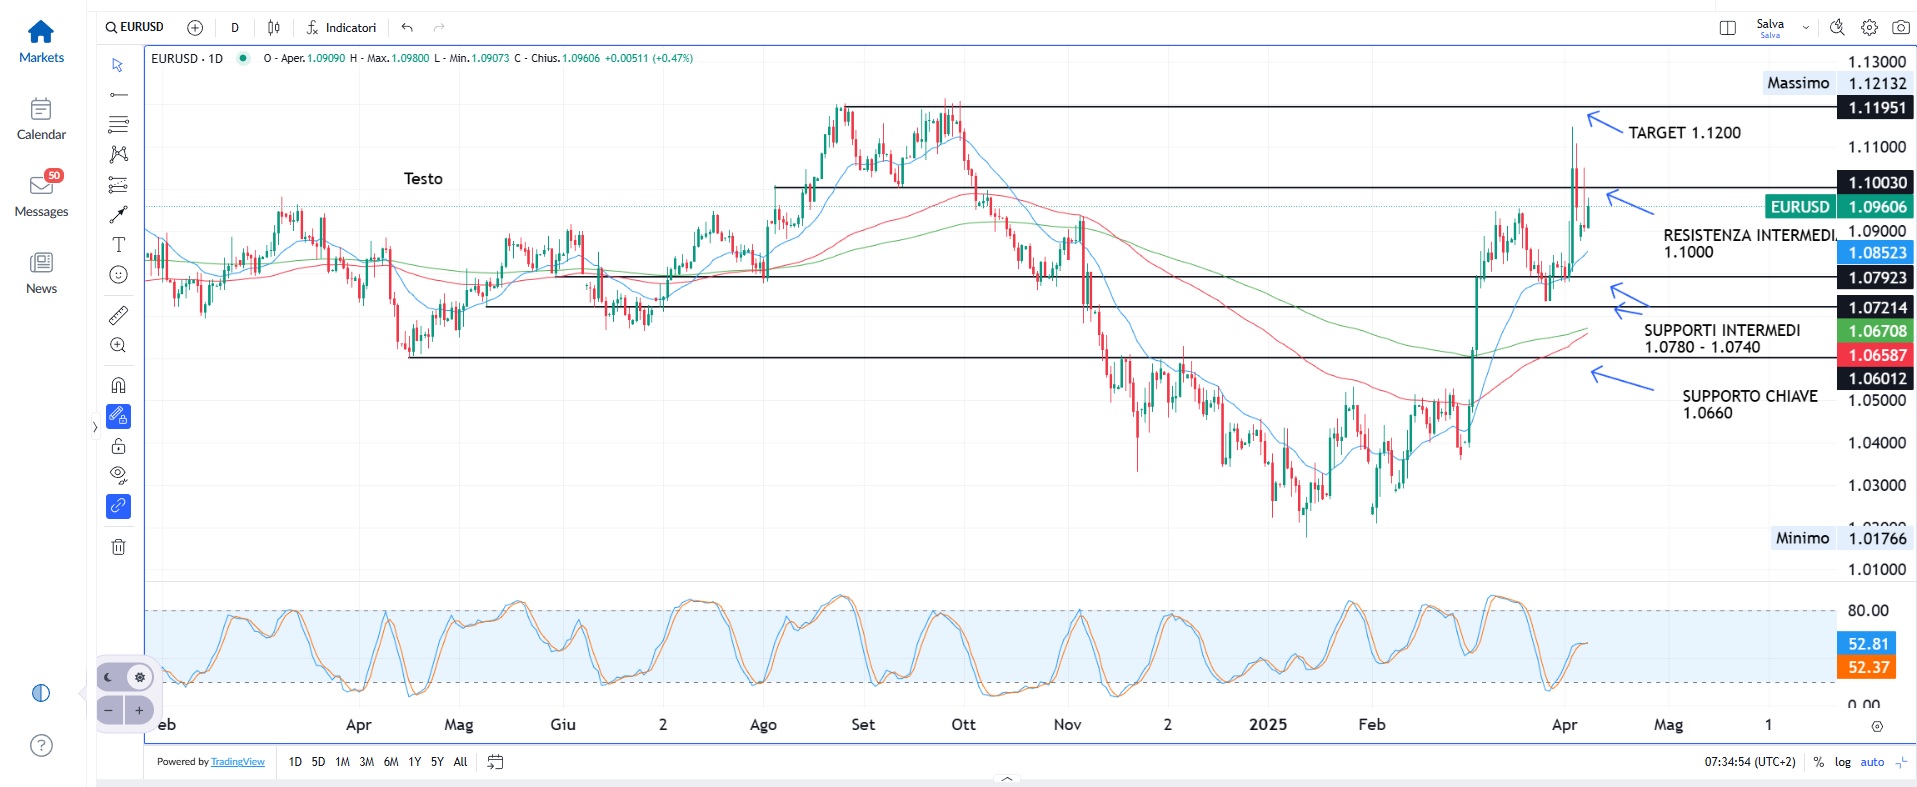
Task: Toggle Magnet mode in drawing toolbar
Action: tap(118, 385)
